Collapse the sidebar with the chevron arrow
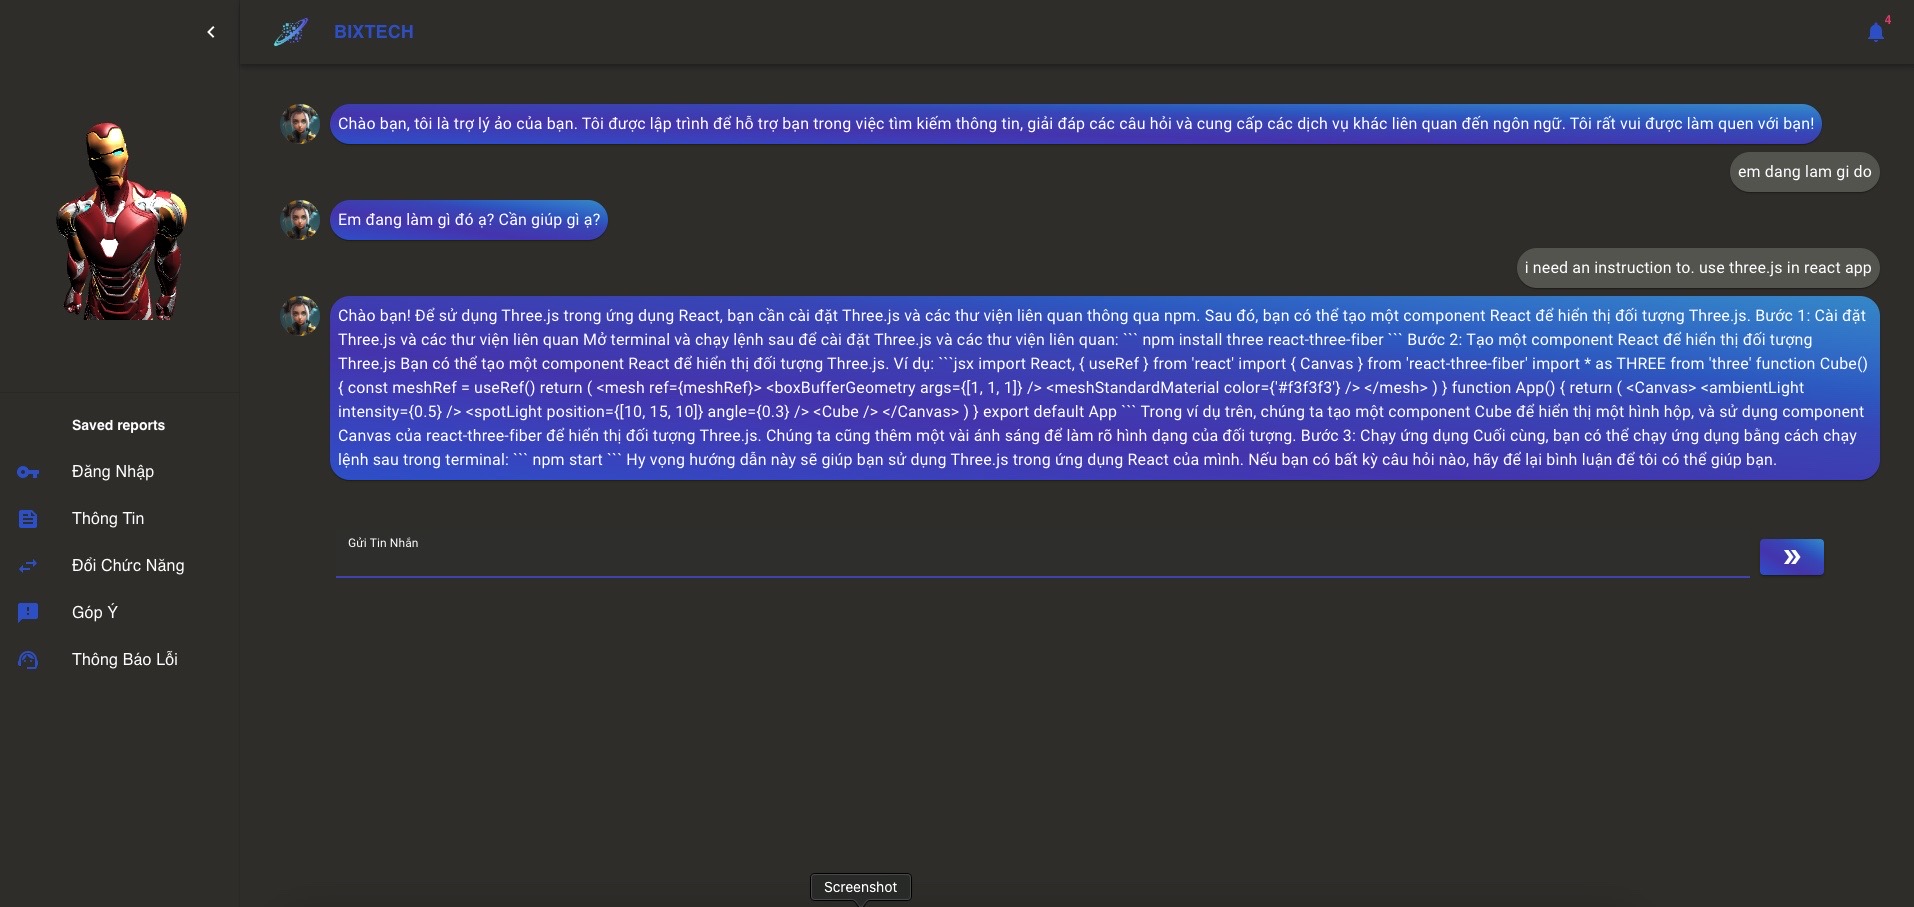Image resolution: width=1914 pixels, height=907 pixels. click(211, 32)
